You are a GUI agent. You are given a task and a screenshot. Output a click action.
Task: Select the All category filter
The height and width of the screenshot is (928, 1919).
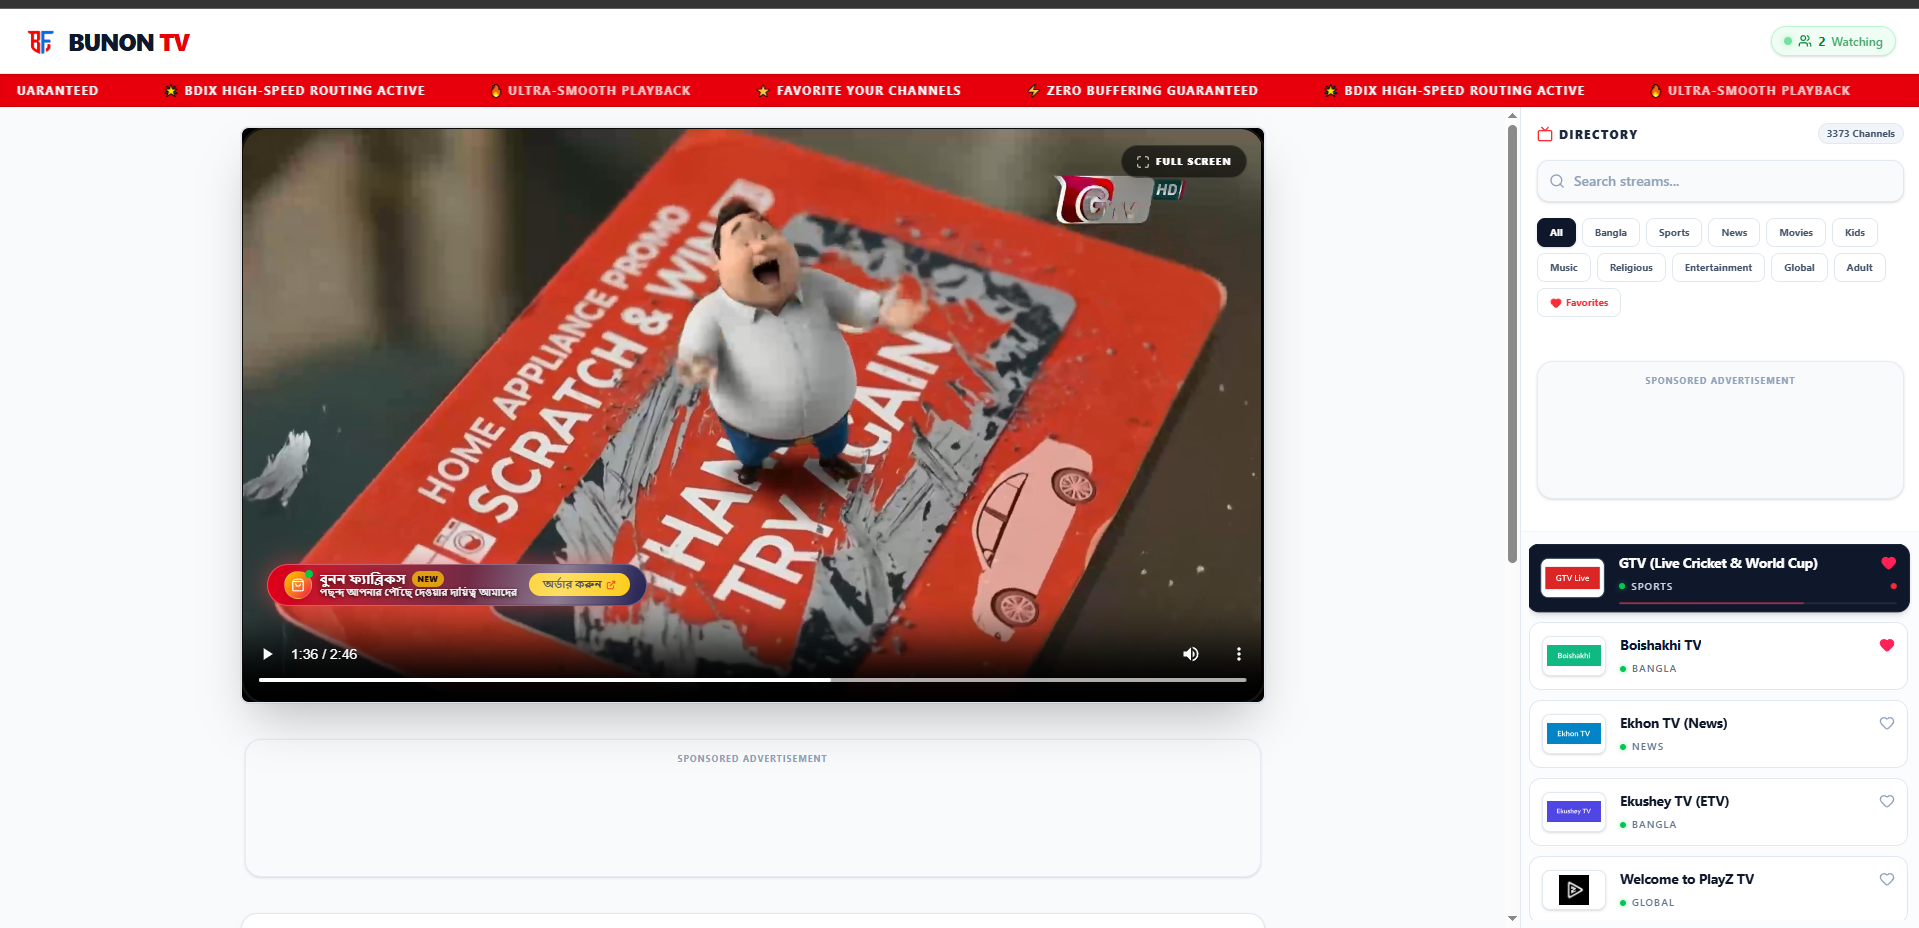coord(1556,232)
